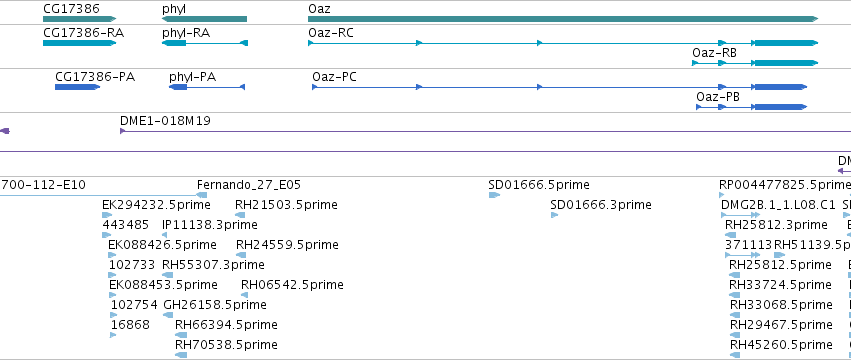
Task: Select the Fernando_27_E05 feature arrow
Action: [202, 195]
